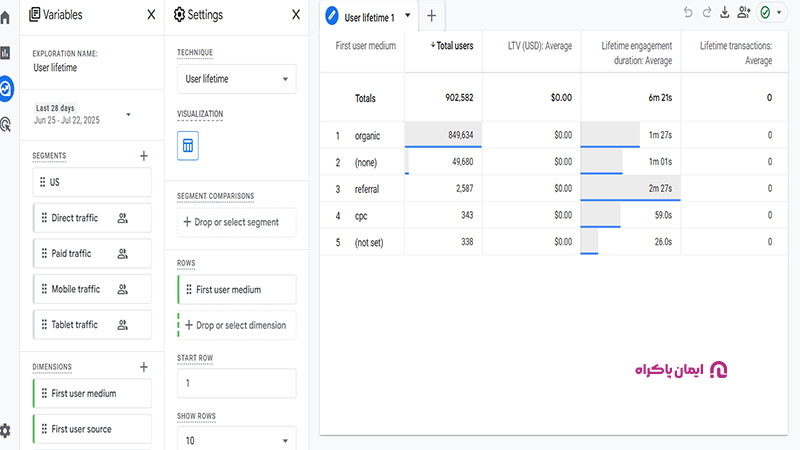
Task: Click the Variables panel title icon
Action: (34, 15)
